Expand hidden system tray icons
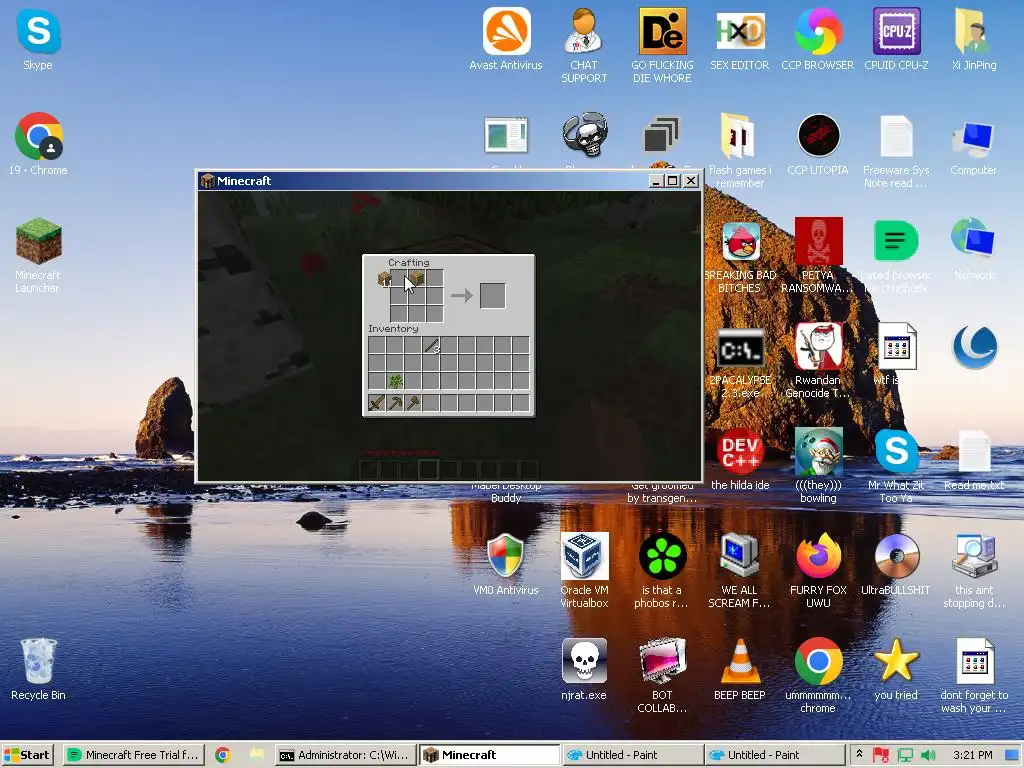 click(859, 754)
